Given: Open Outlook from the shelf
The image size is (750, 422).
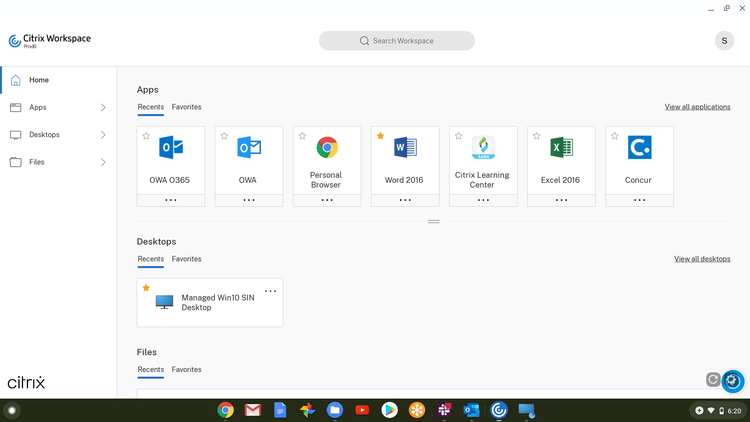Looking at the screenshot, I should click(x=472, y=410).
